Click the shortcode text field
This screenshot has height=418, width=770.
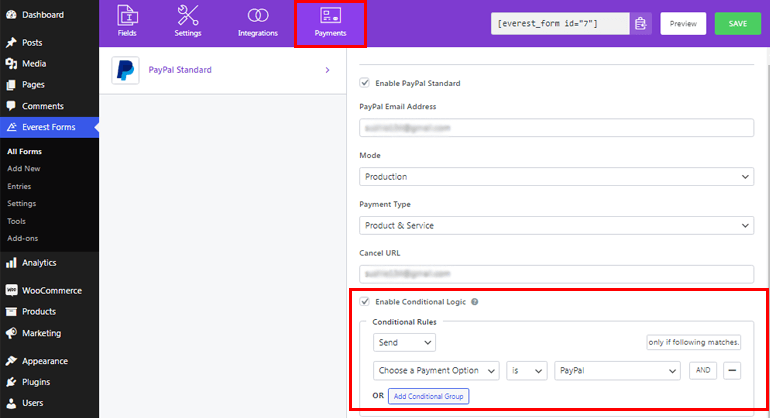click(x=560, y=24)
